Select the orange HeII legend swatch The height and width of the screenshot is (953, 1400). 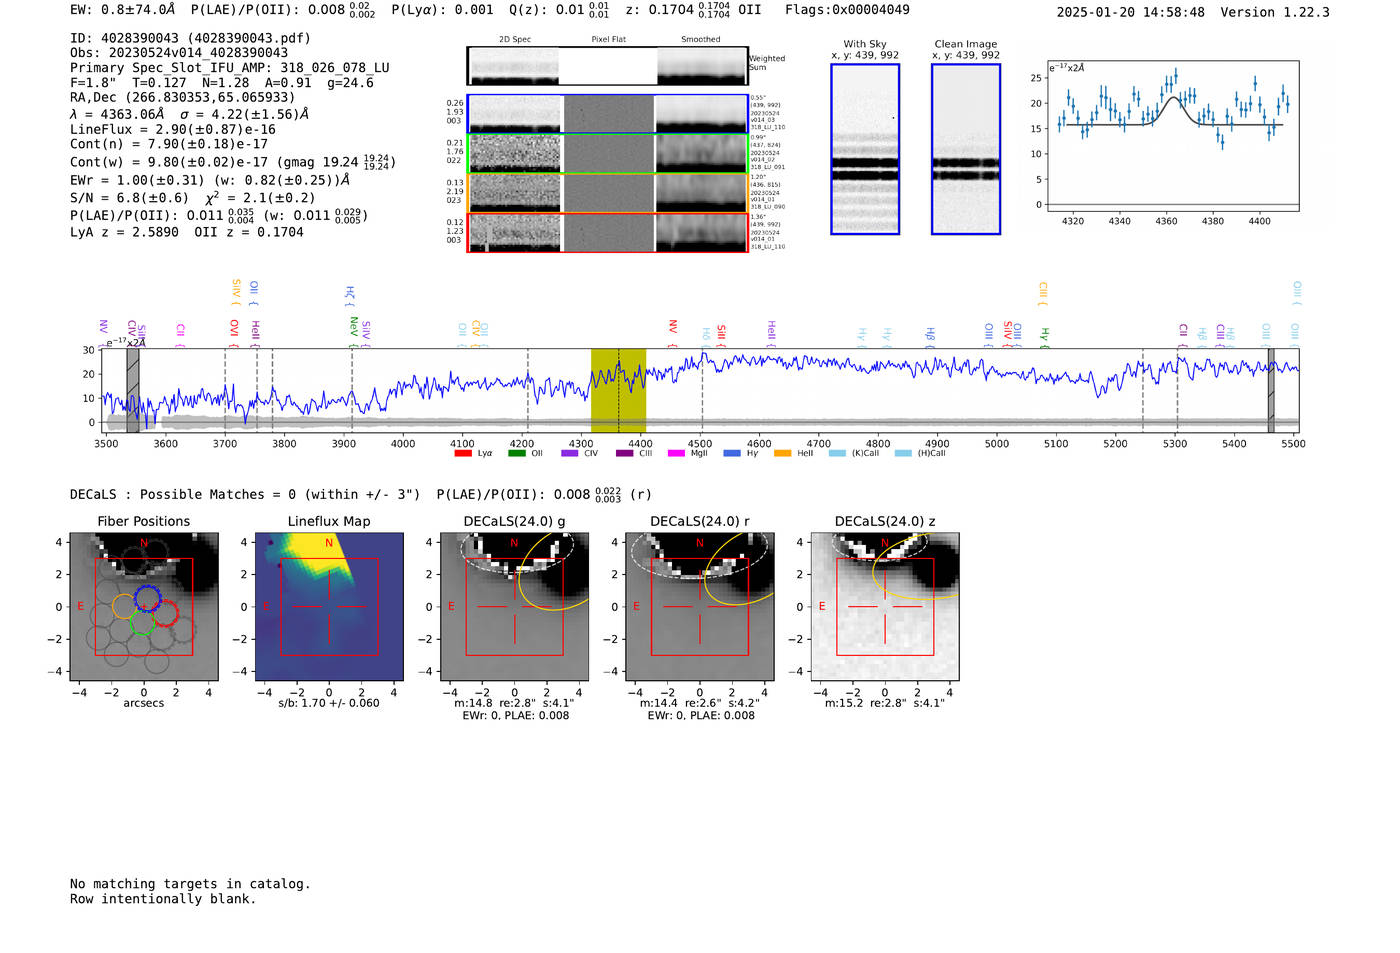pyautogui.click(x=783, y=454)
